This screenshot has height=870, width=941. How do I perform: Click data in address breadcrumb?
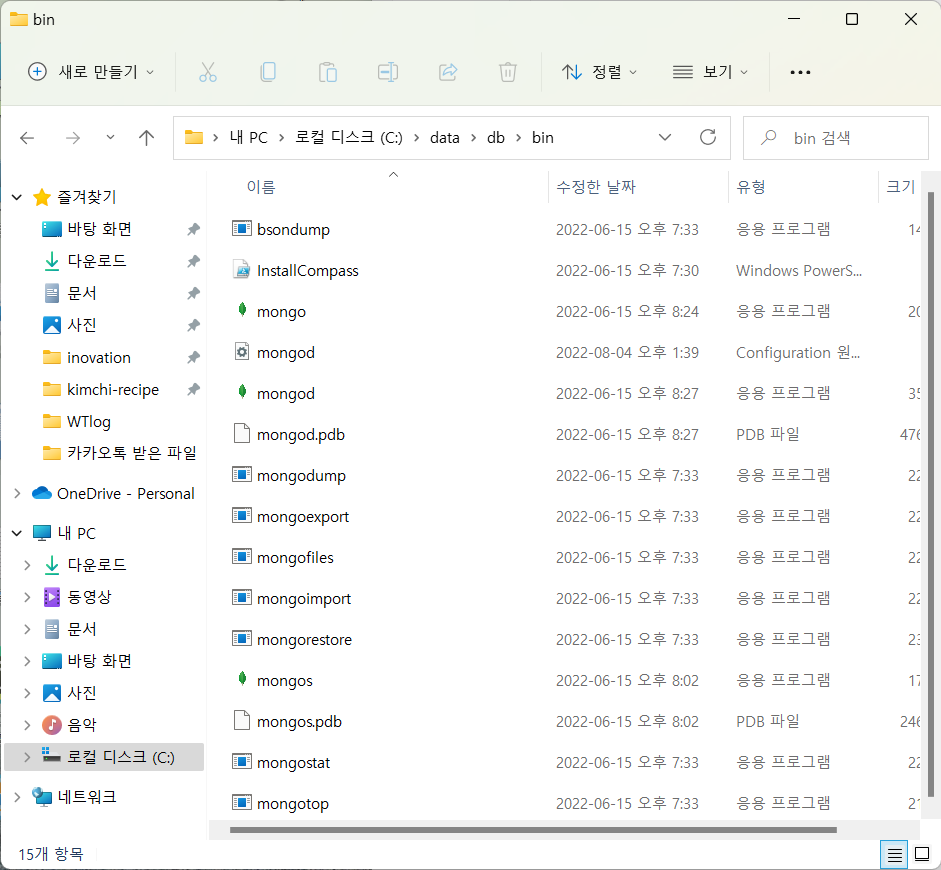pos(445,137)
